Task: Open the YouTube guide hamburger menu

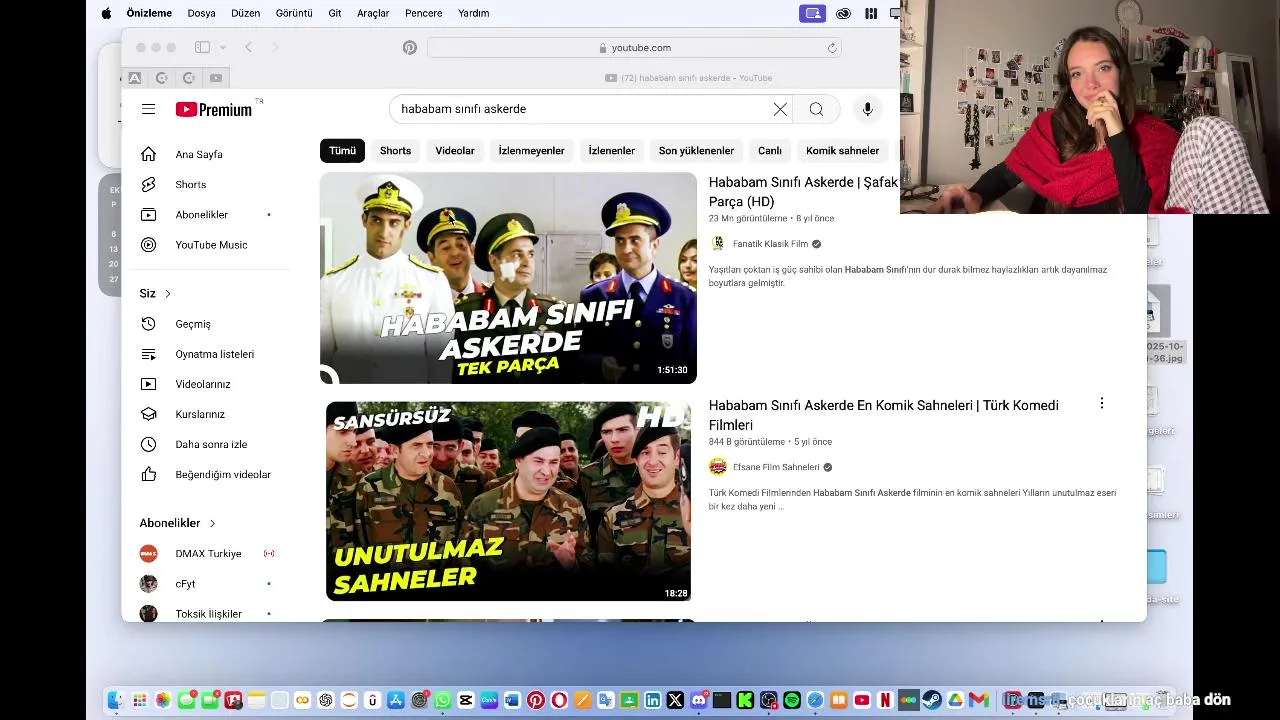Action: click(x=148, y=109)
